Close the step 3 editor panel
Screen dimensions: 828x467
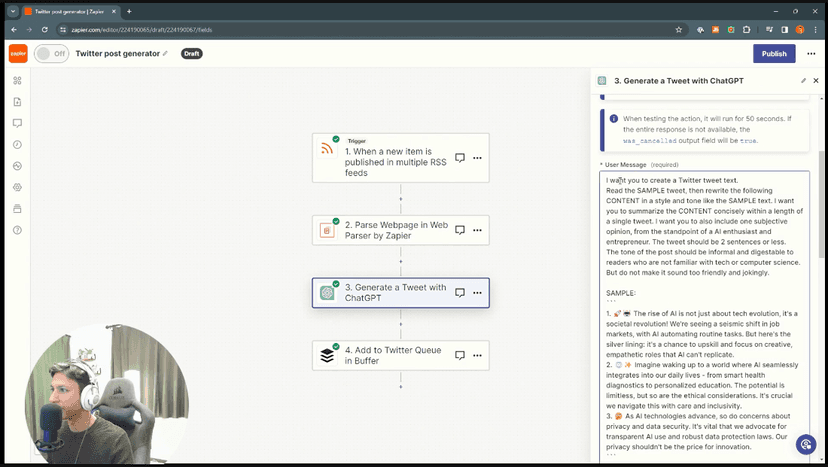click(816, 81)
